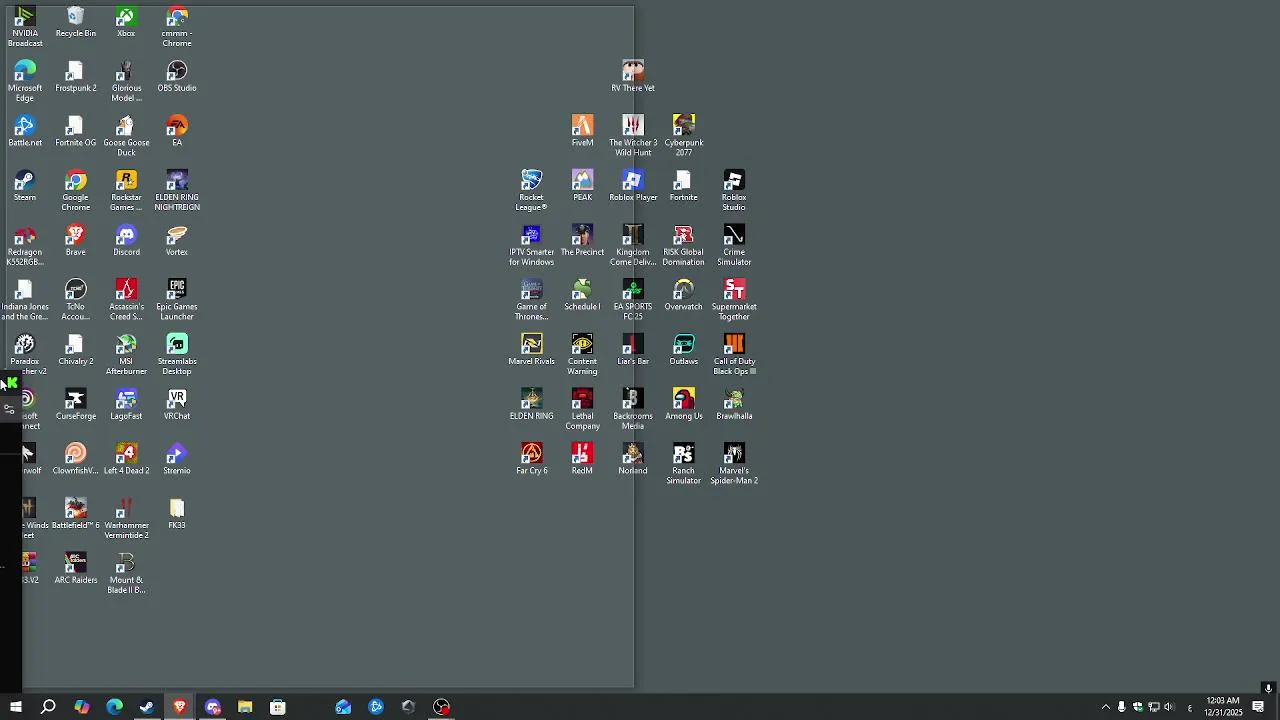Image resolution: width=1280 pixels, height=720 pixels.
Task: Select the Cyberpunk 2077 desktop shortcut
Action: pyautogui.click(x=684, y=137)
